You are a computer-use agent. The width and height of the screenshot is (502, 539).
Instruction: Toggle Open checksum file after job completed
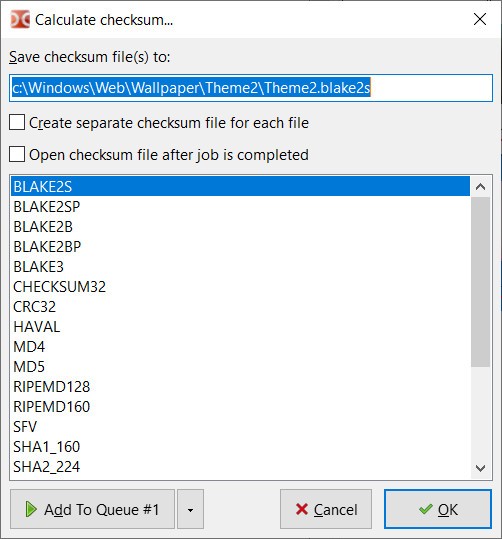click(x=17, y=154)
